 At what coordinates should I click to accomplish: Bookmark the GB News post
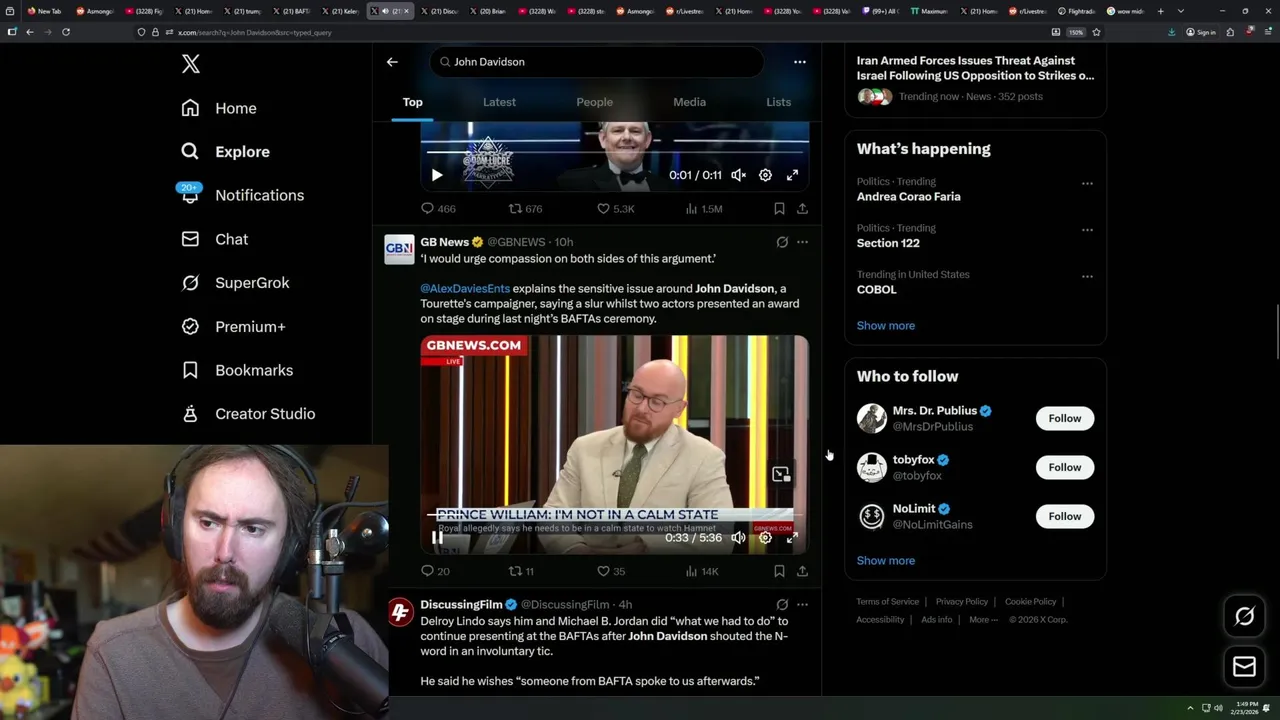click(x=779, y=572)
